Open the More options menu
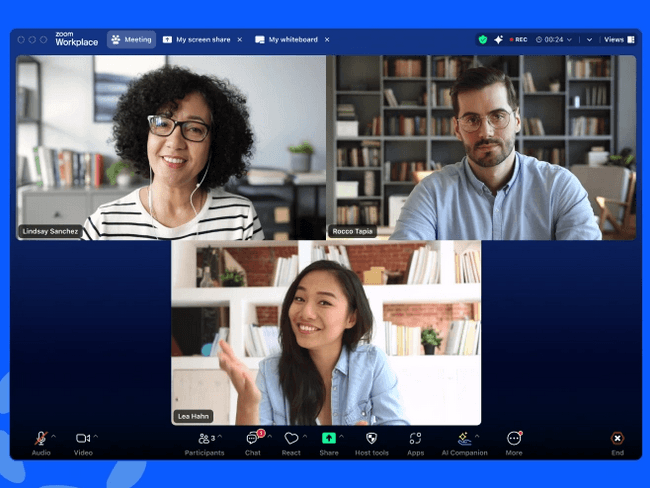 [x=514, y=443]
